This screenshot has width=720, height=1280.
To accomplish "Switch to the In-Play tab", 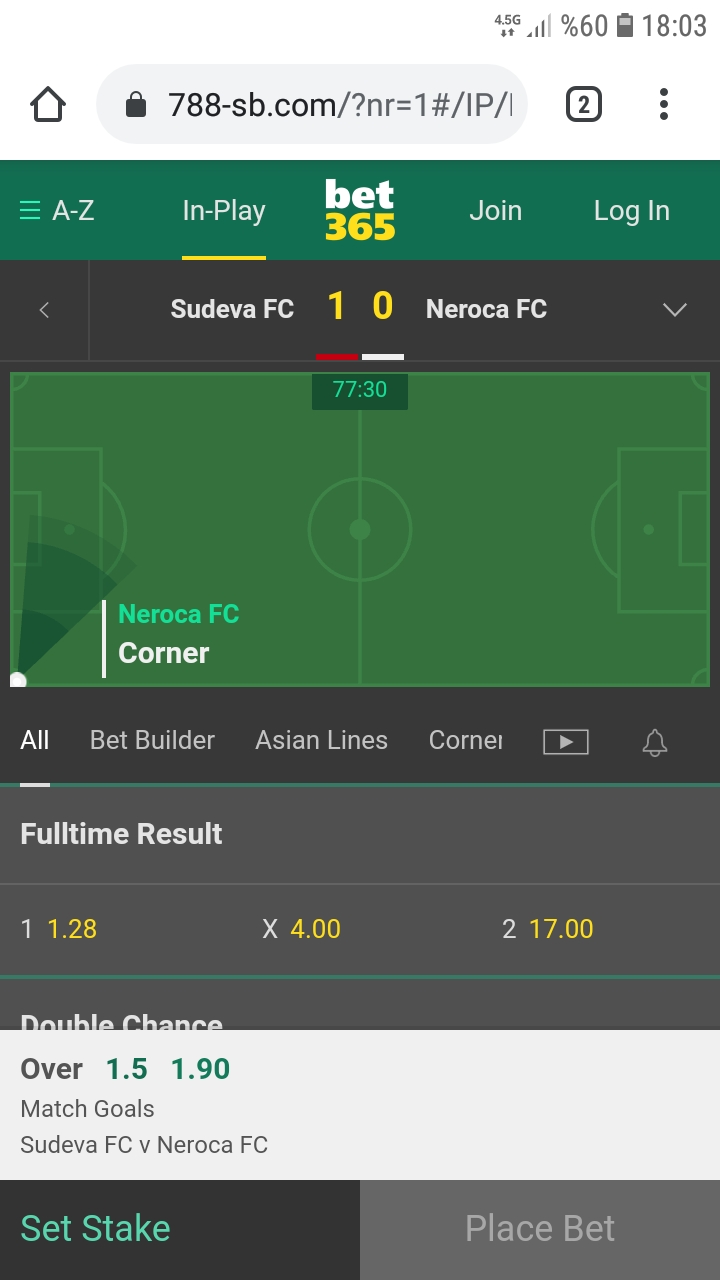I will click(224, 211).
